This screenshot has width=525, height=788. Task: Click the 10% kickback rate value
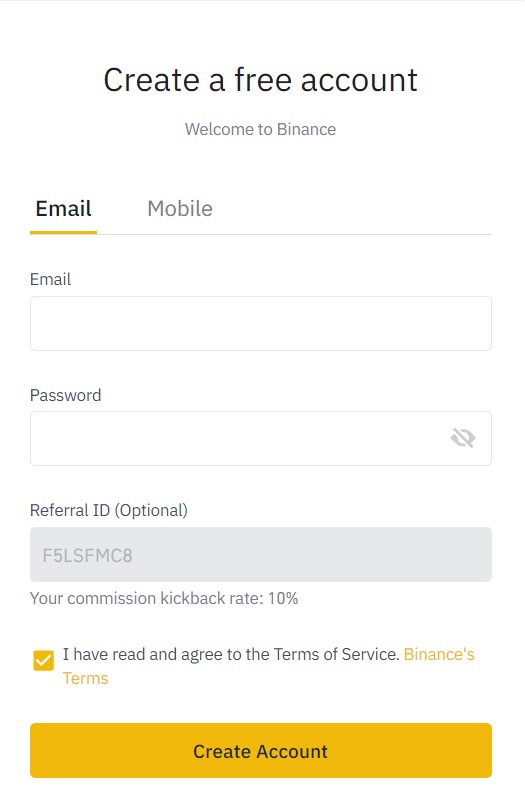(283, 598)
